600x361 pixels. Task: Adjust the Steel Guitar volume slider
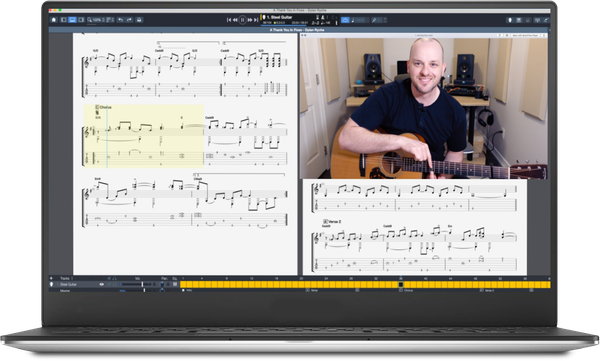[132, 284]
